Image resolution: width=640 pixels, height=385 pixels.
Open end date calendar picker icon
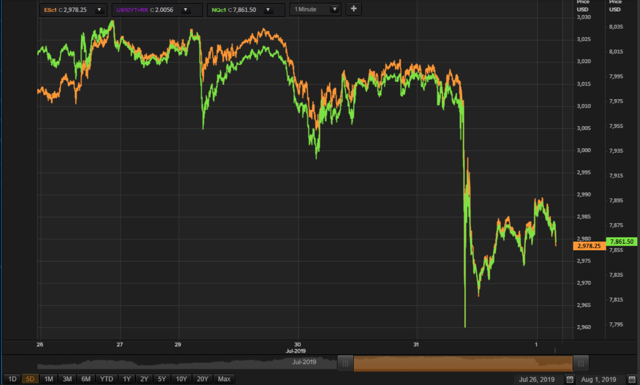coord(631,379)
